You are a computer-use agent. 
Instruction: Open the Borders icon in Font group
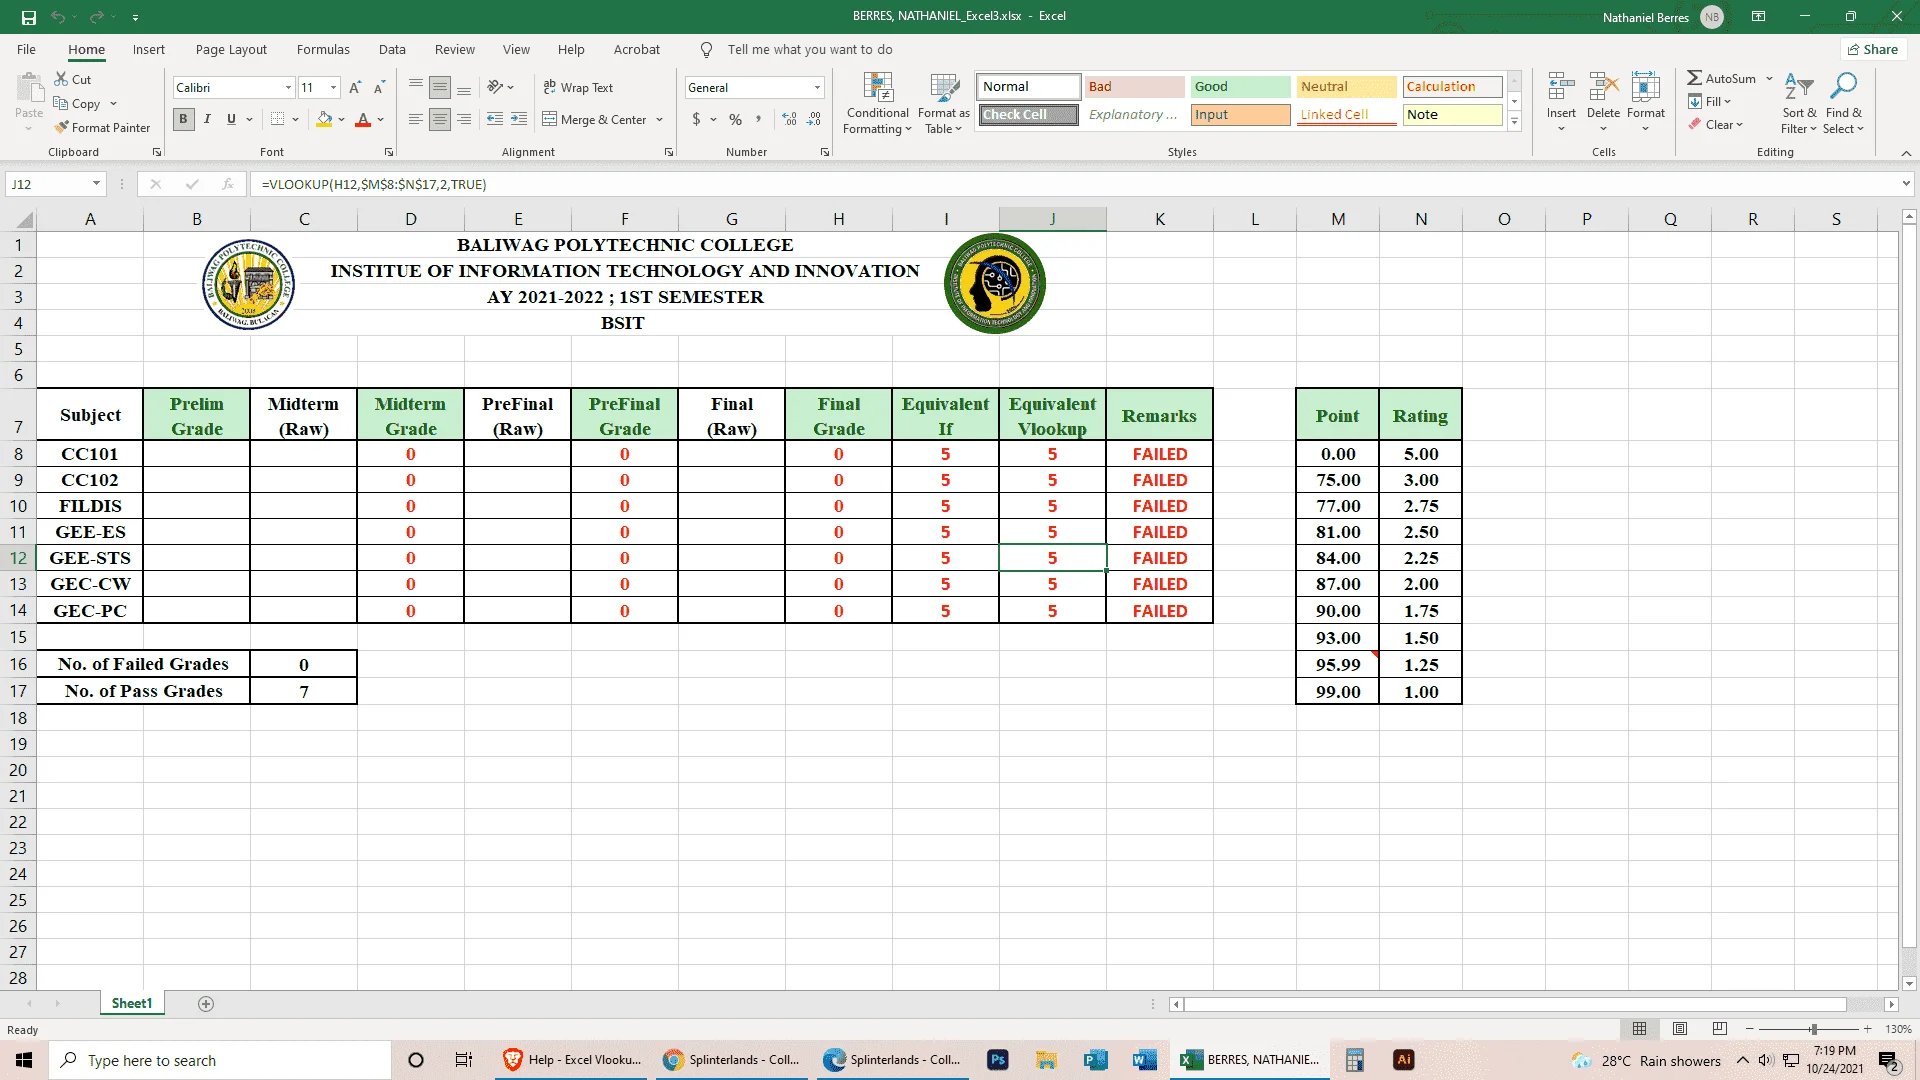[x=278, y=119]
